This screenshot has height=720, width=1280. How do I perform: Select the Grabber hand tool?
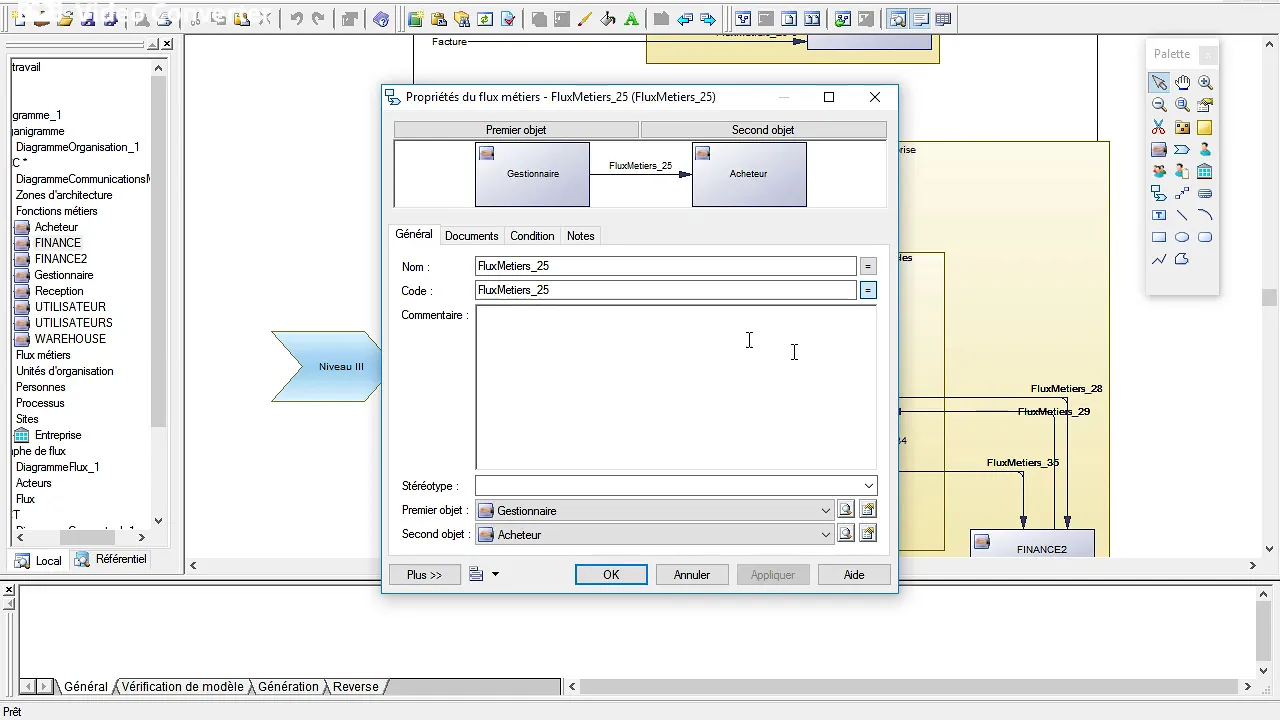coord(1182,83)
